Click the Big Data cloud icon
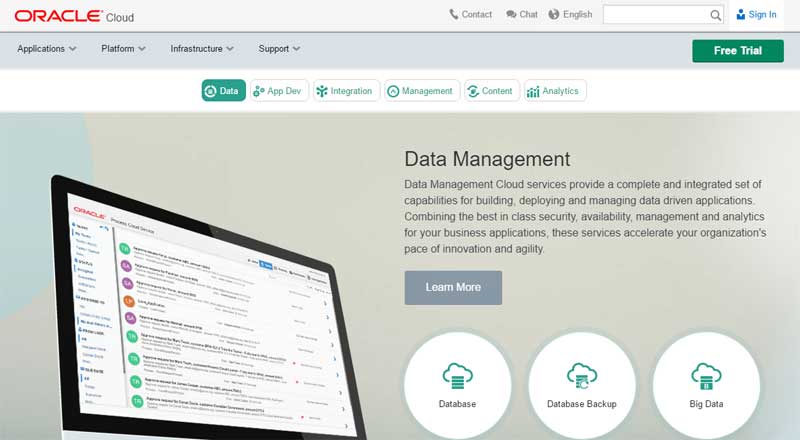 (x=706, y=376)
